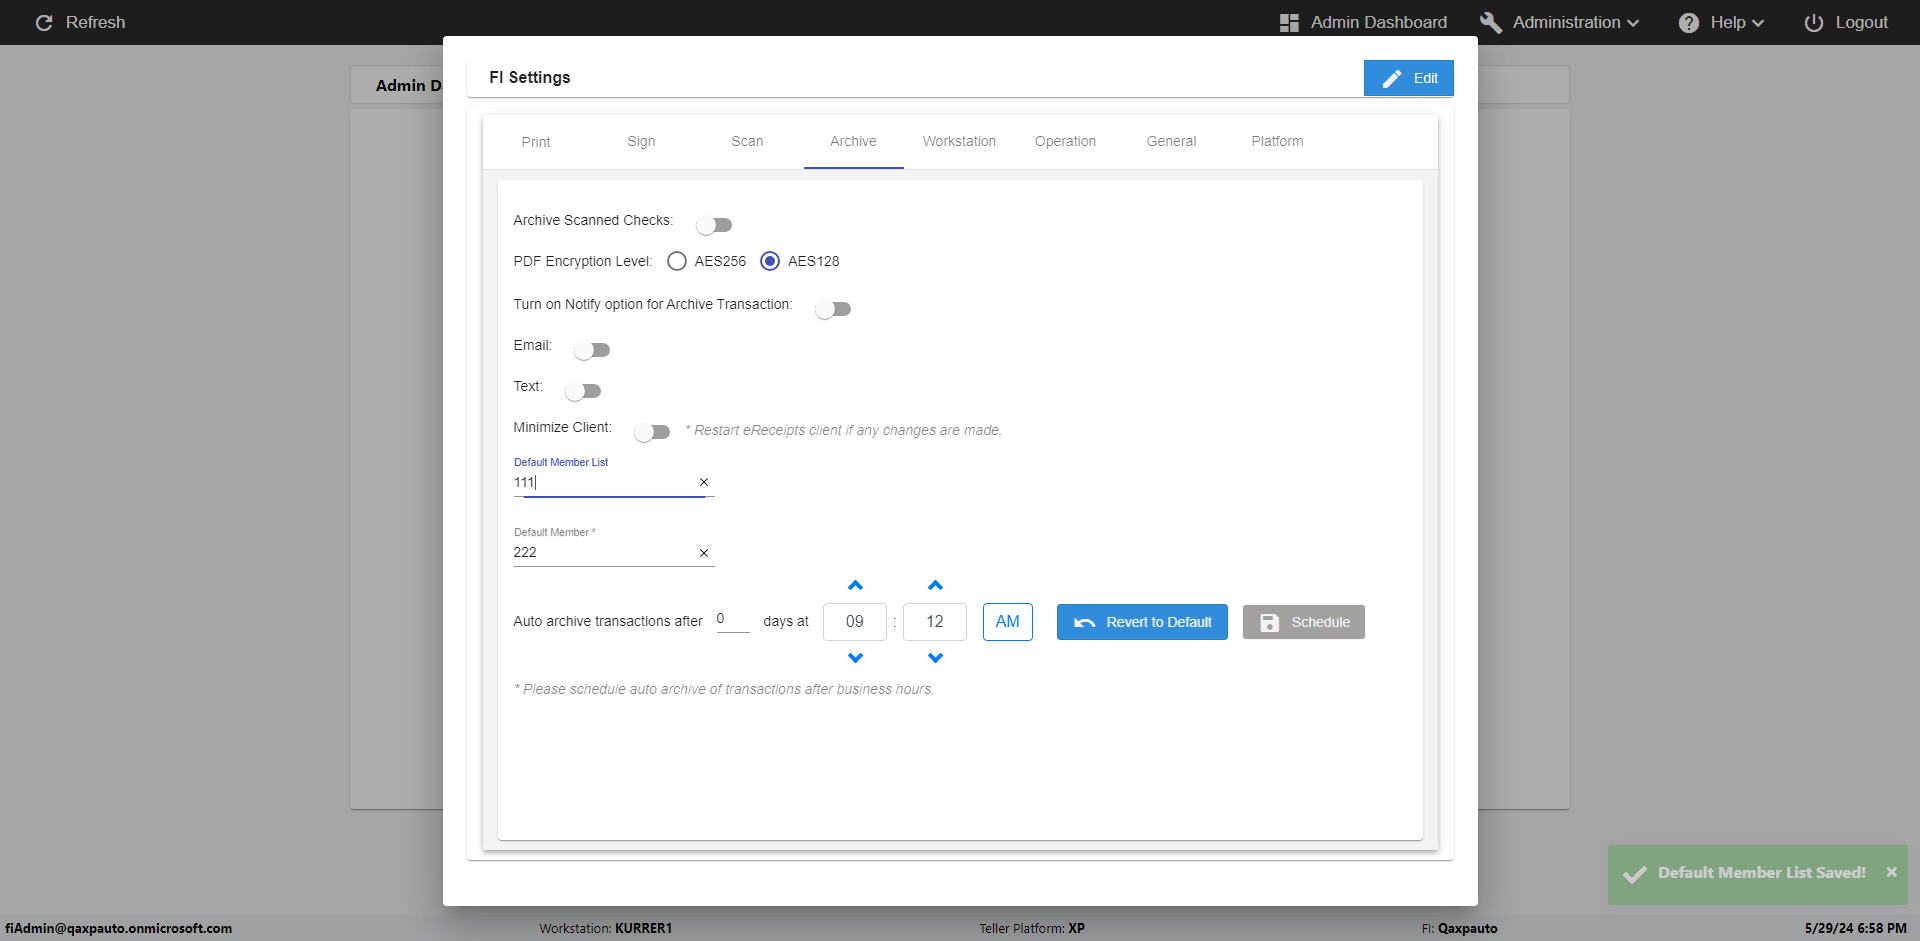Click the minutes field showing 12

[x=935, y=622]
